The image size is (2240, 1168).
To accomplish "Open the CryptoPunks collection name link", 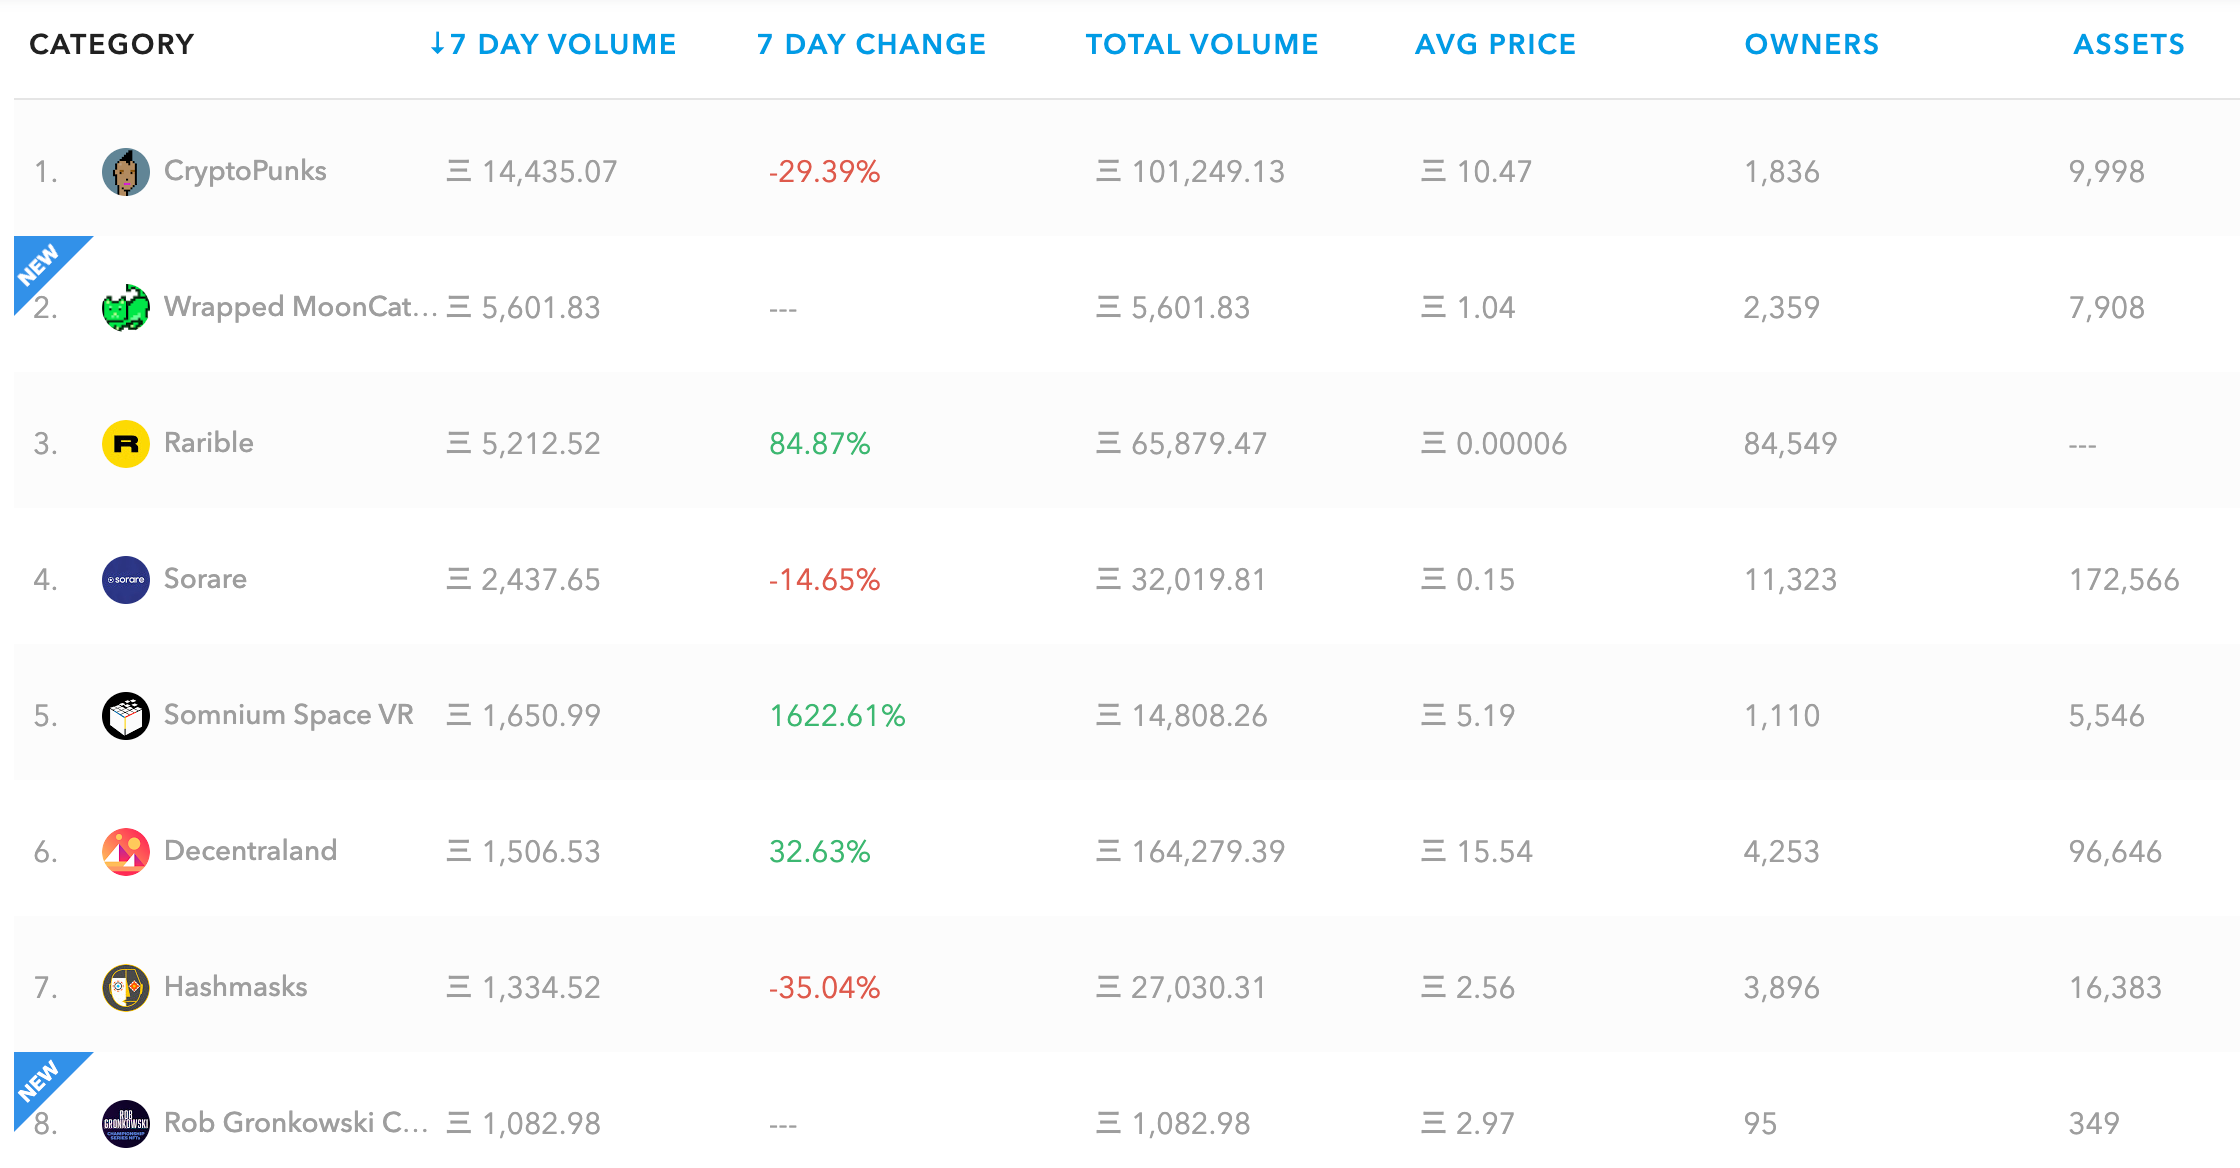I will tap(245, 171).
